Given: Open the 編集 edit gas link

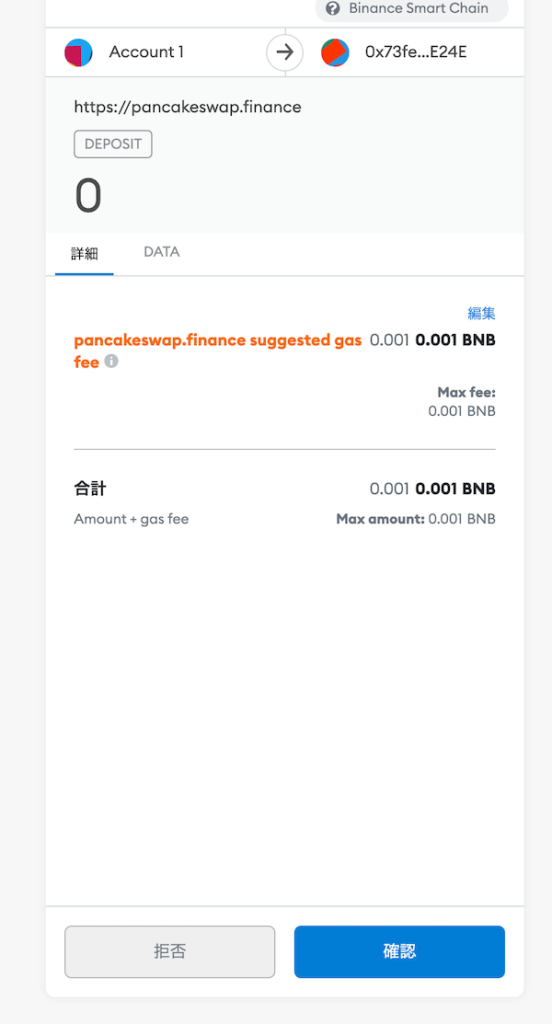Looking at the screenshot, I should click(481, 313).
